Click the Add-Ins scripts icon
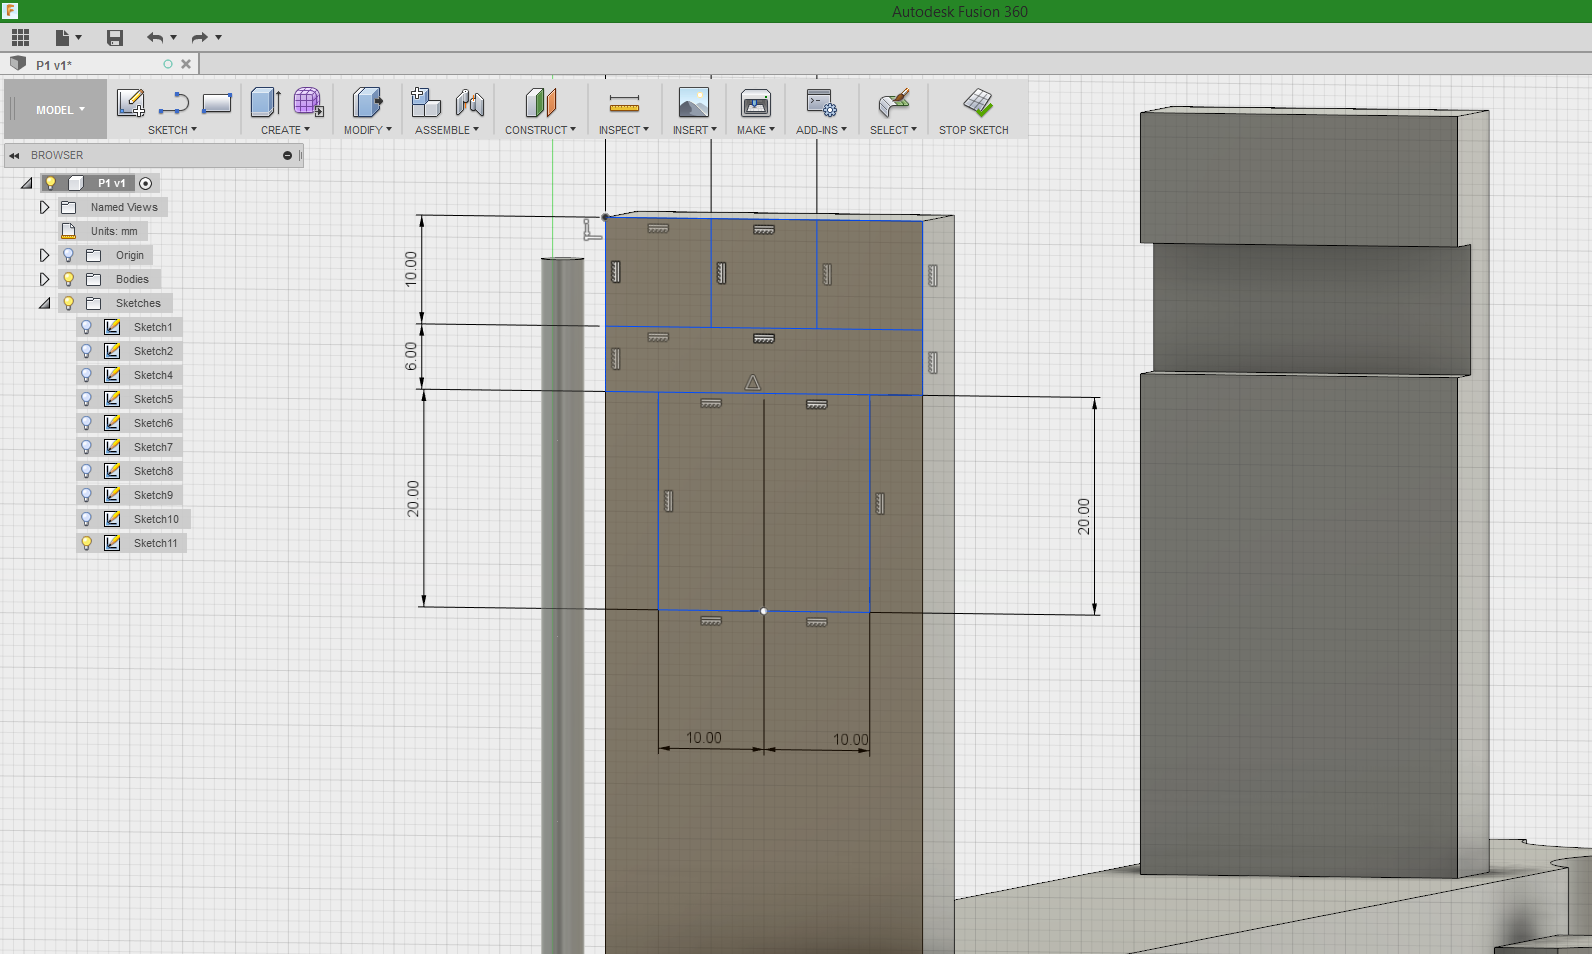The image size is (1592, 954). pos(821,102)
